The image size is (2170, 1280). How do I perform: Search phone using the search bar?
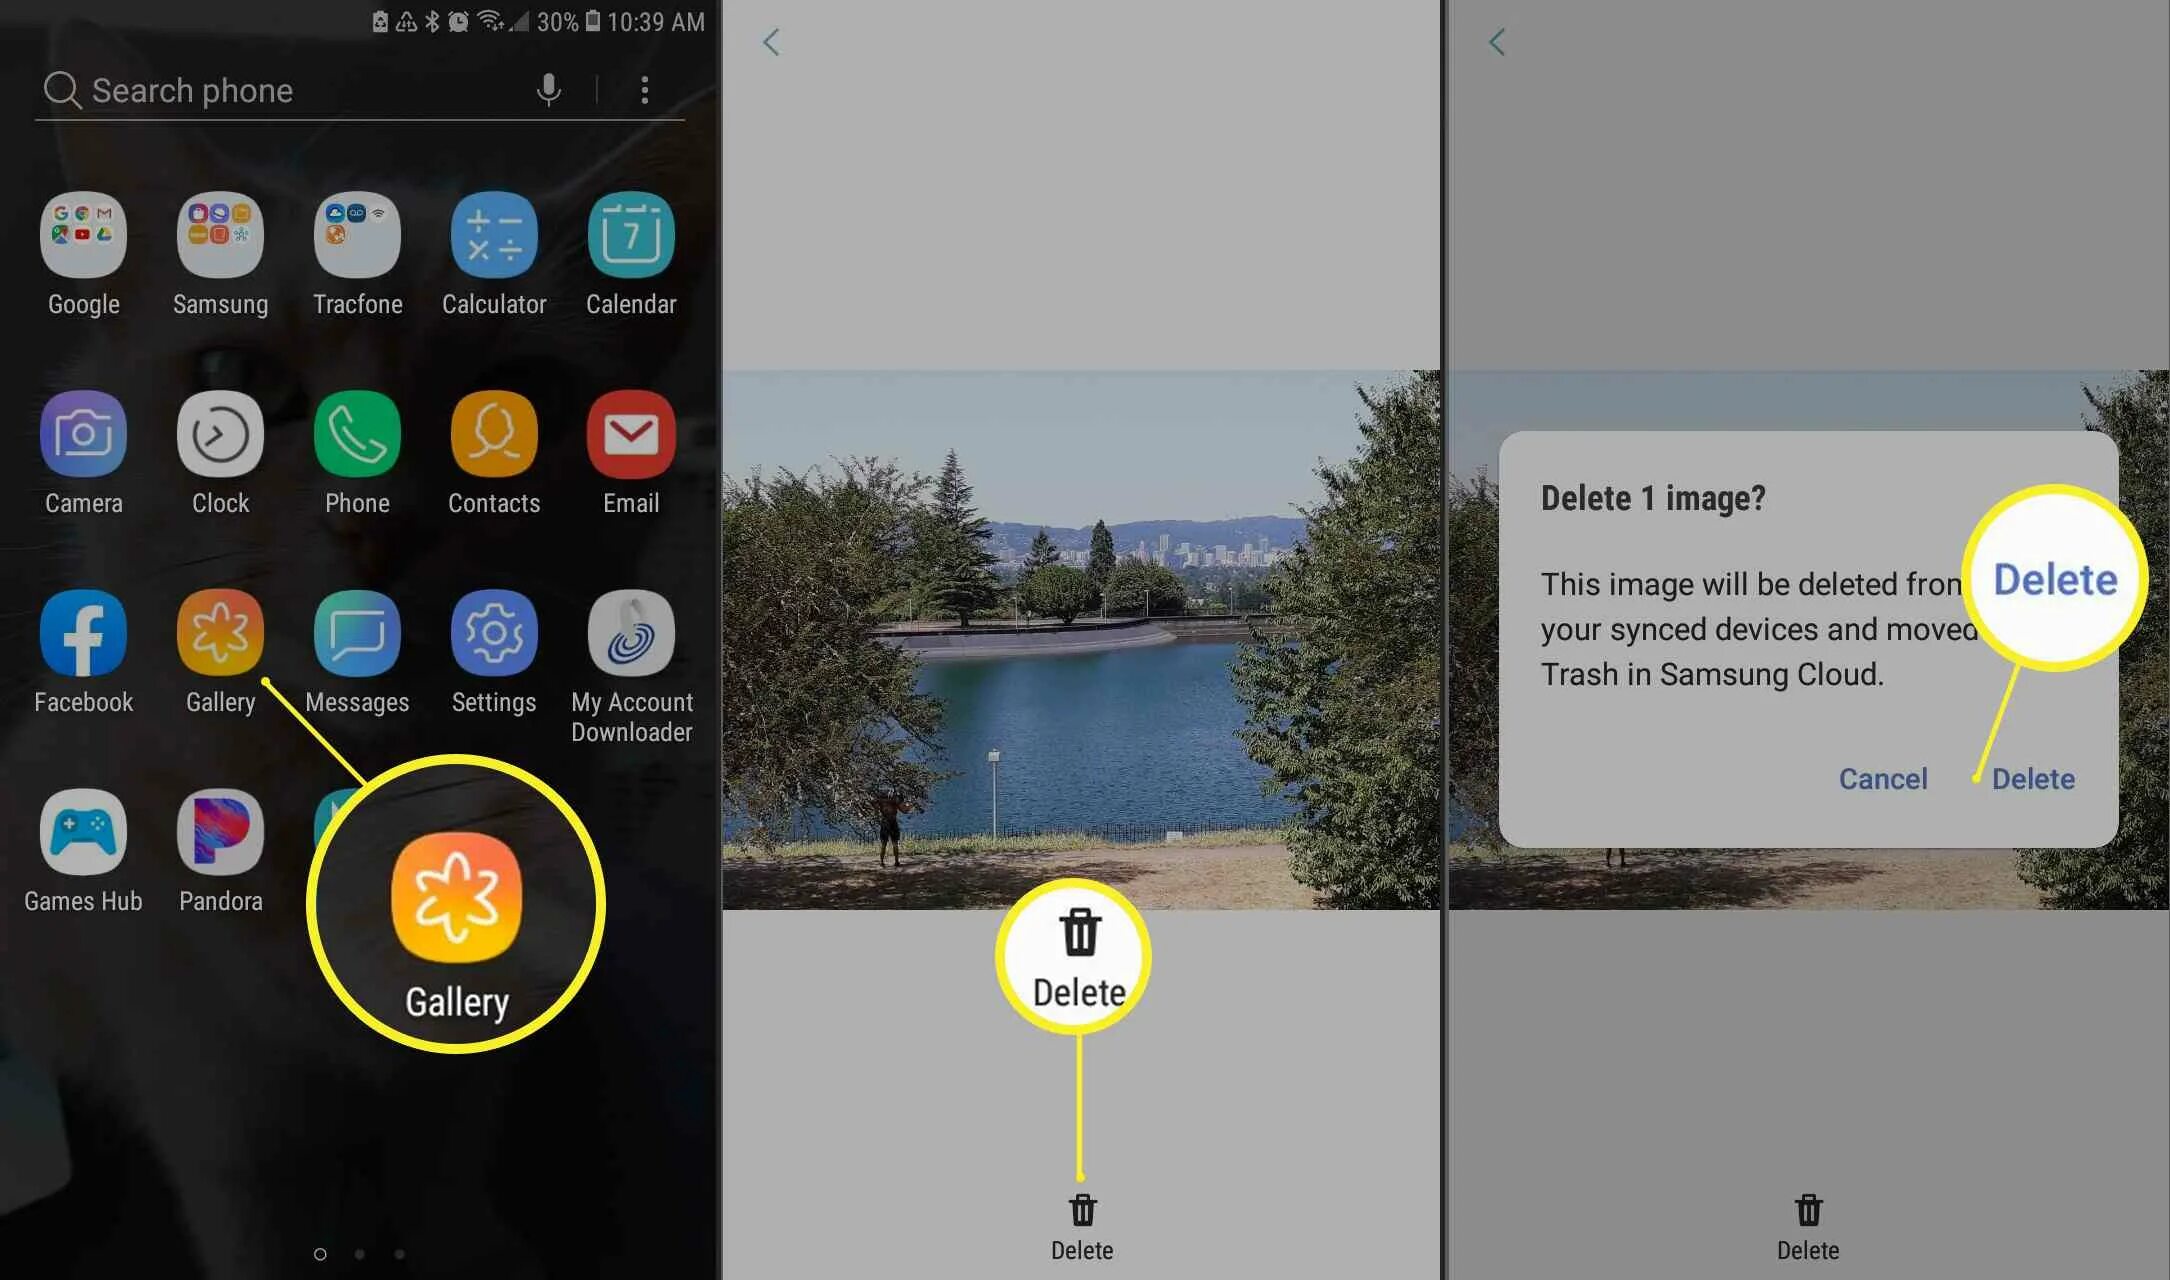pyautogui.click(x=282, y=88)
